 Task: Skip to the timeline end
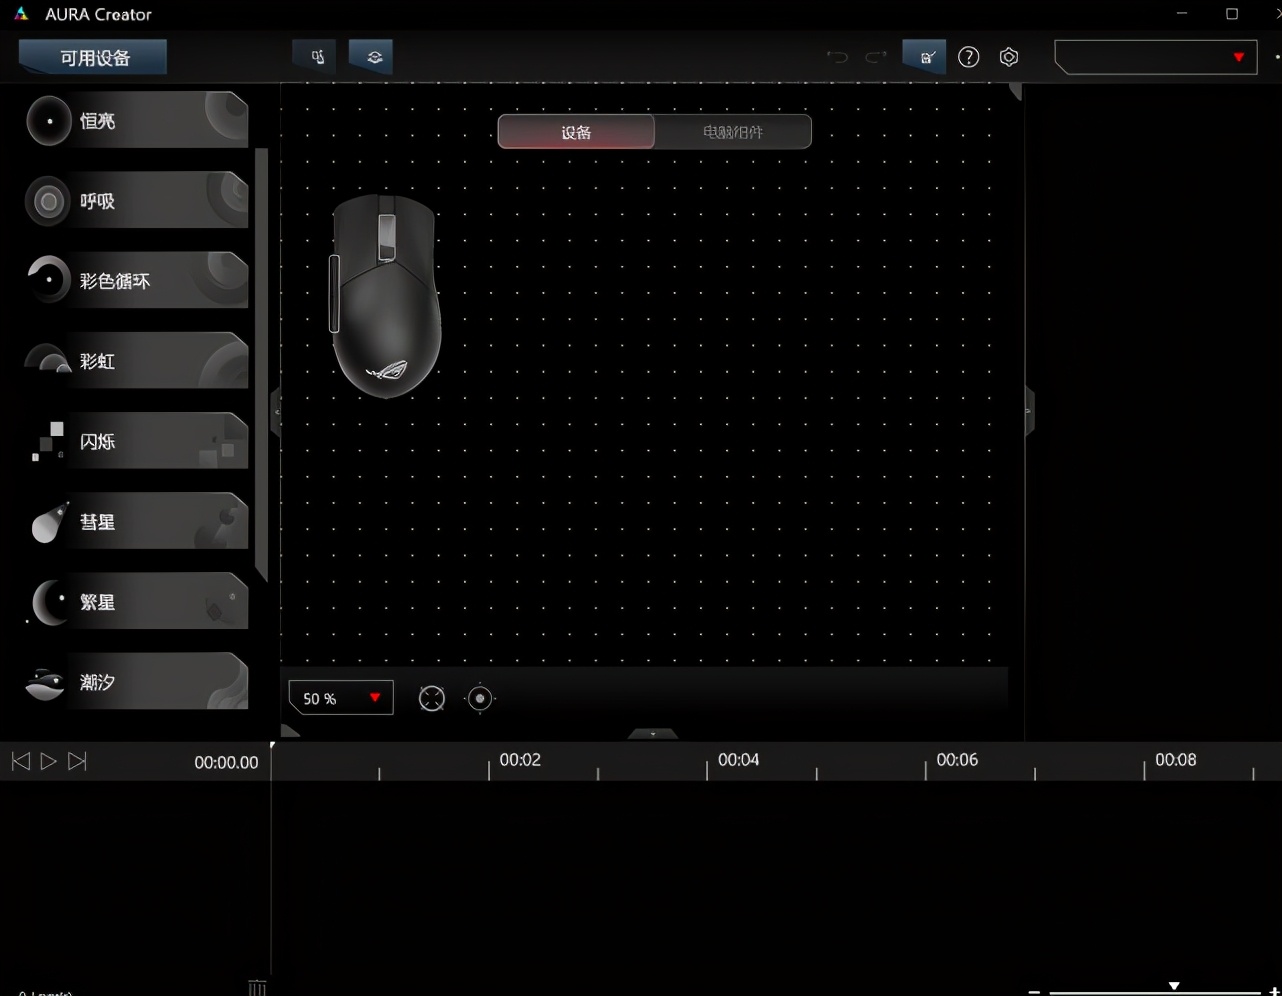click(x=77, y=762)
